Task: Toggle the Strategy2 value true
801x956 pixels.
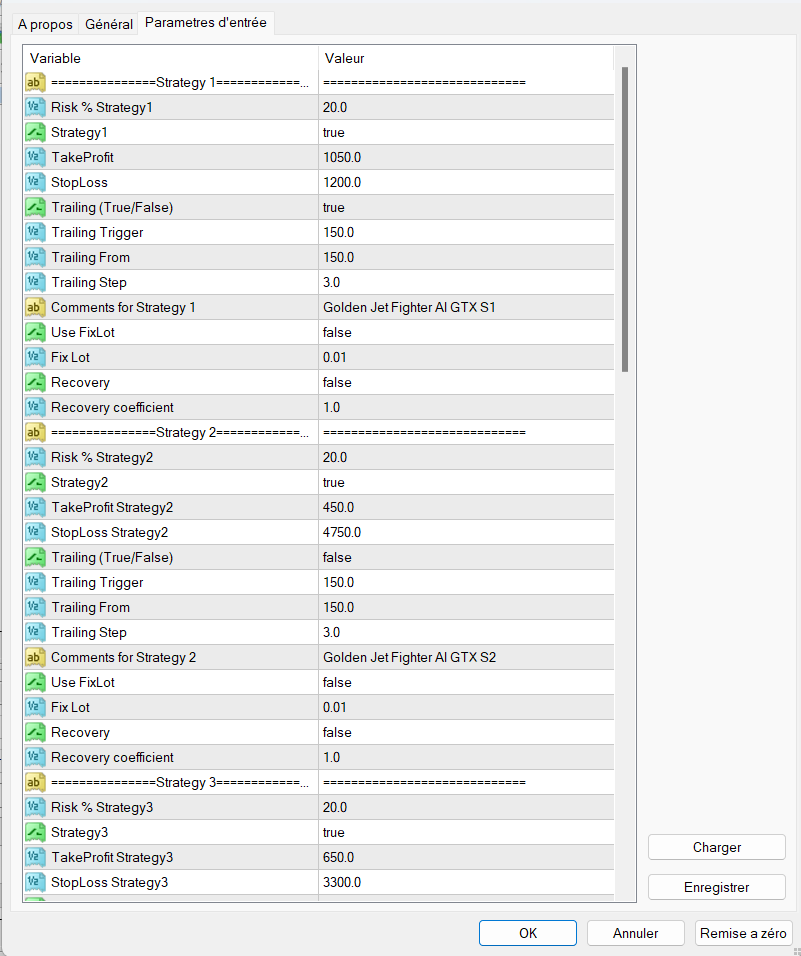Action: (334, 482)
